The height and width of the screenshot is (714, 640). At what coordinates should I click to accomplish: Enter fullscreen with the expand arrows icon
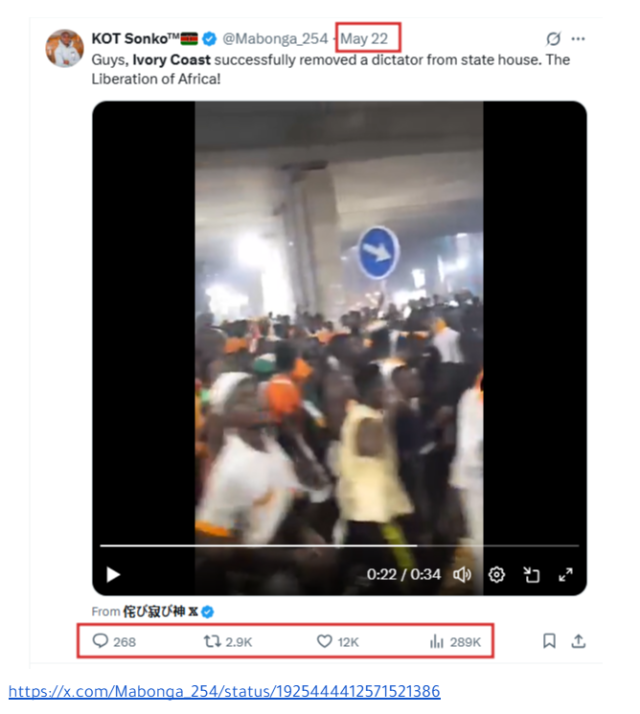[x=566, y=575]
